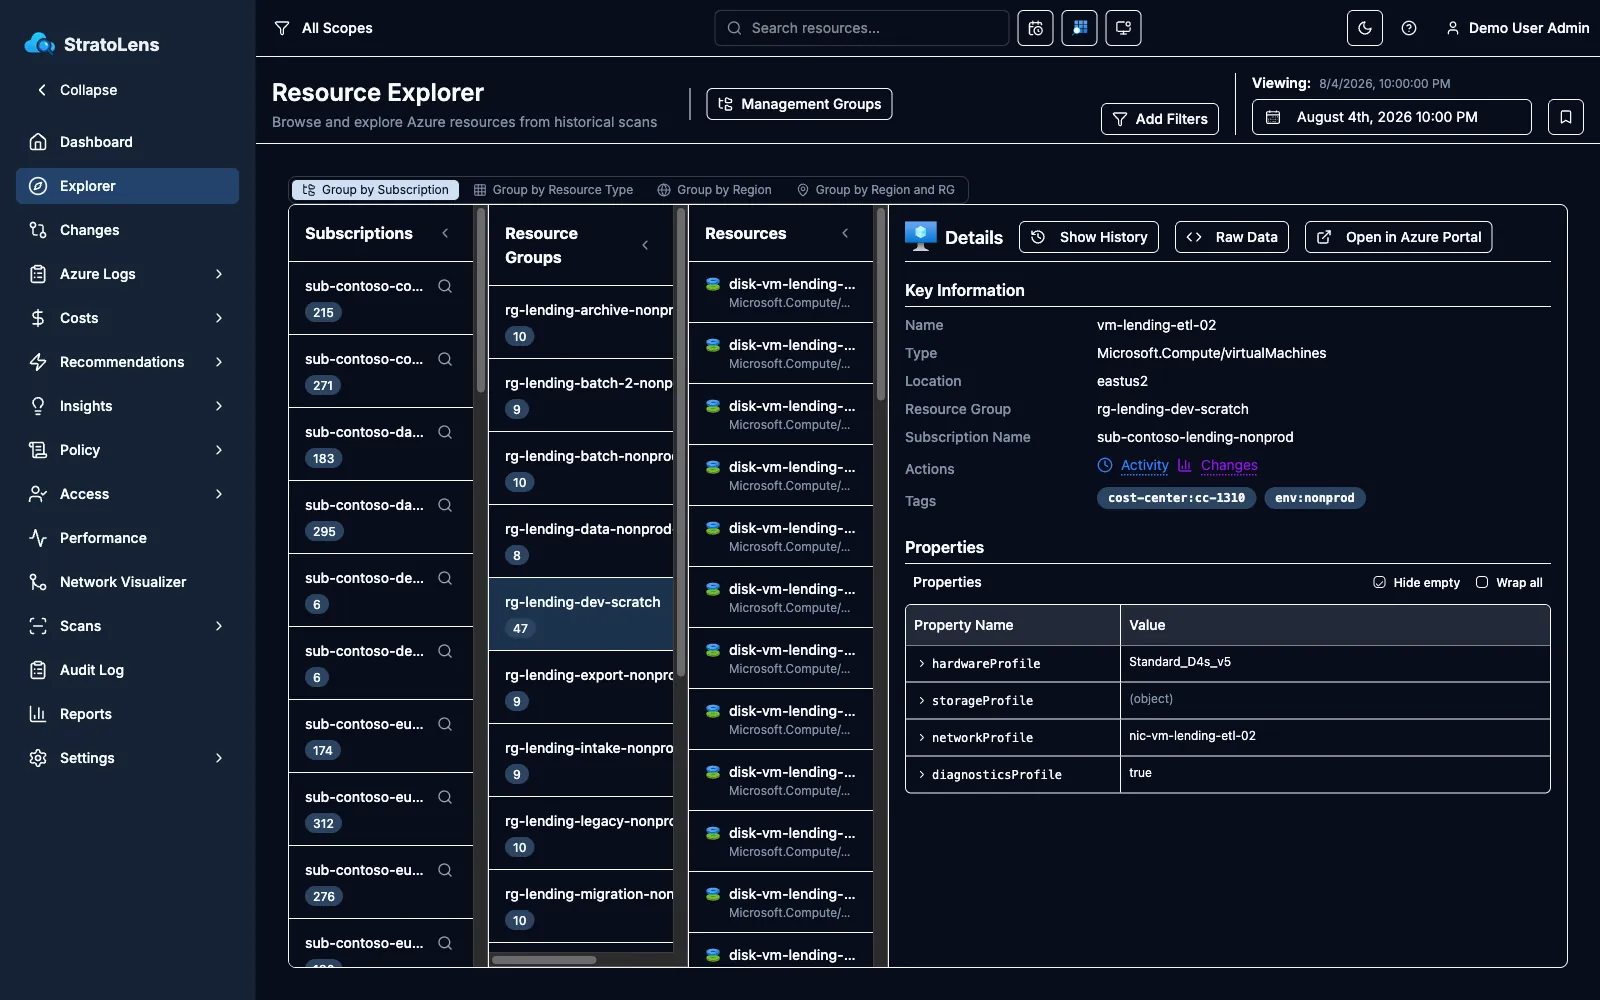Open the August 4th, 2026 date picker
Screen dimensions: 1600x1000
1391,117
